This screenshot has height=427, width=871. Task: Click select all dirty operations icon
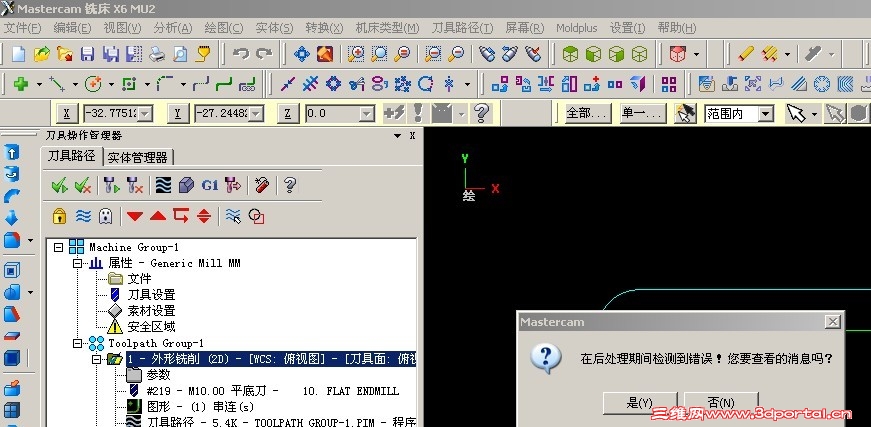(83, 185)
